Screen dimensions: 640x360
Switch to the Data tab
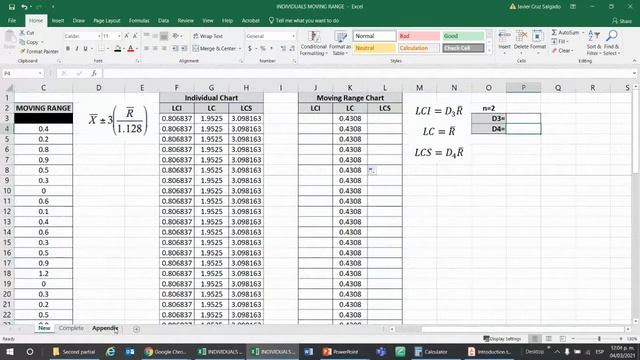point(163,20)
